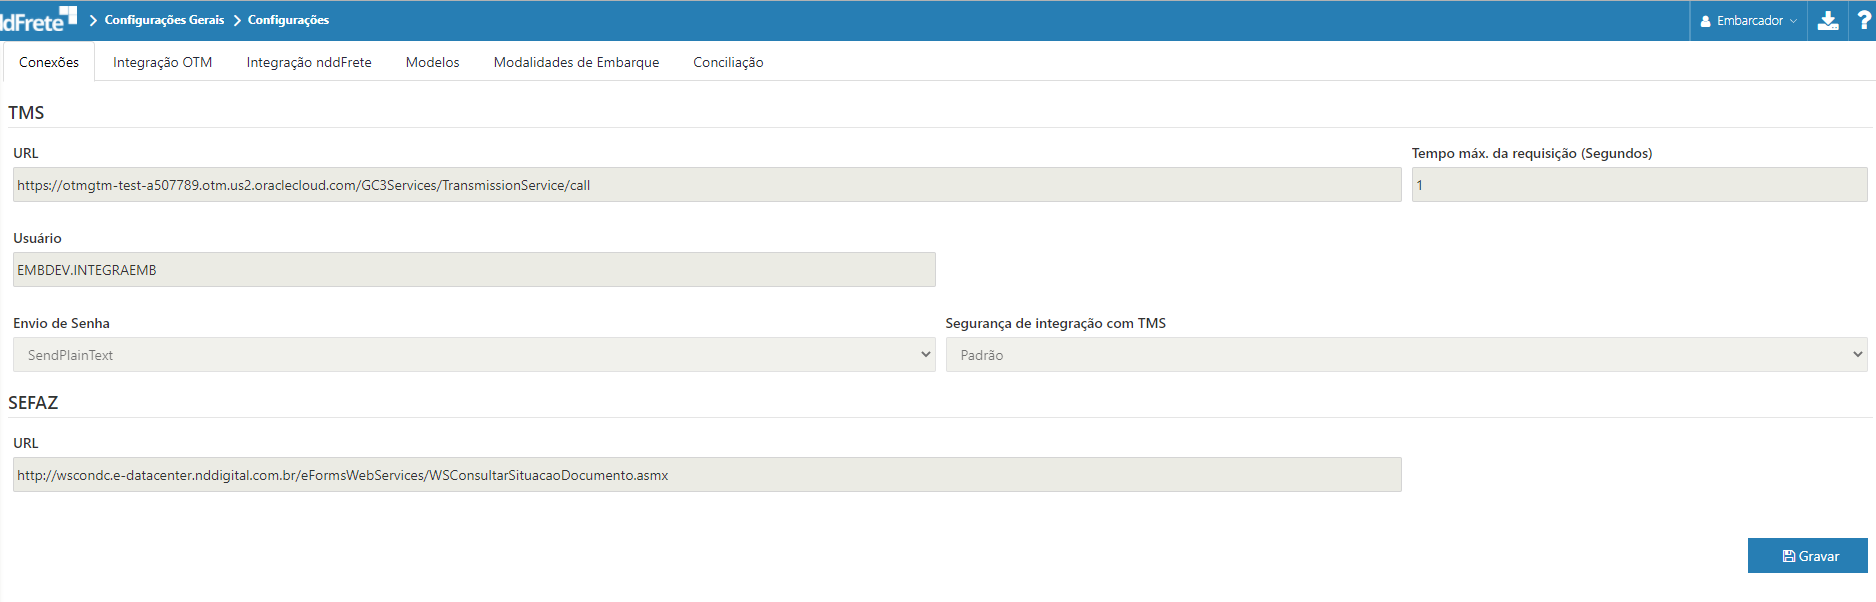Select the Conexões tab
Viewport: 1876px width, 602px height.
tap(49, 62)
